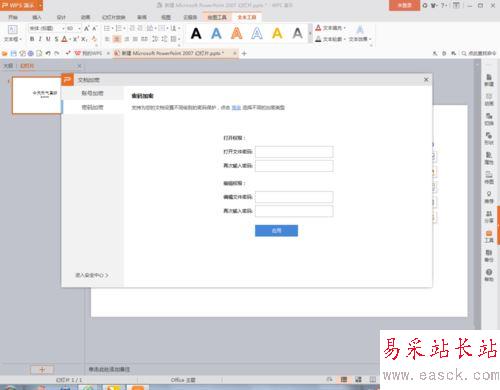Expand font color dropdown arrow
Viewport: 500px width, 390px height.
(x=70, y=39)
